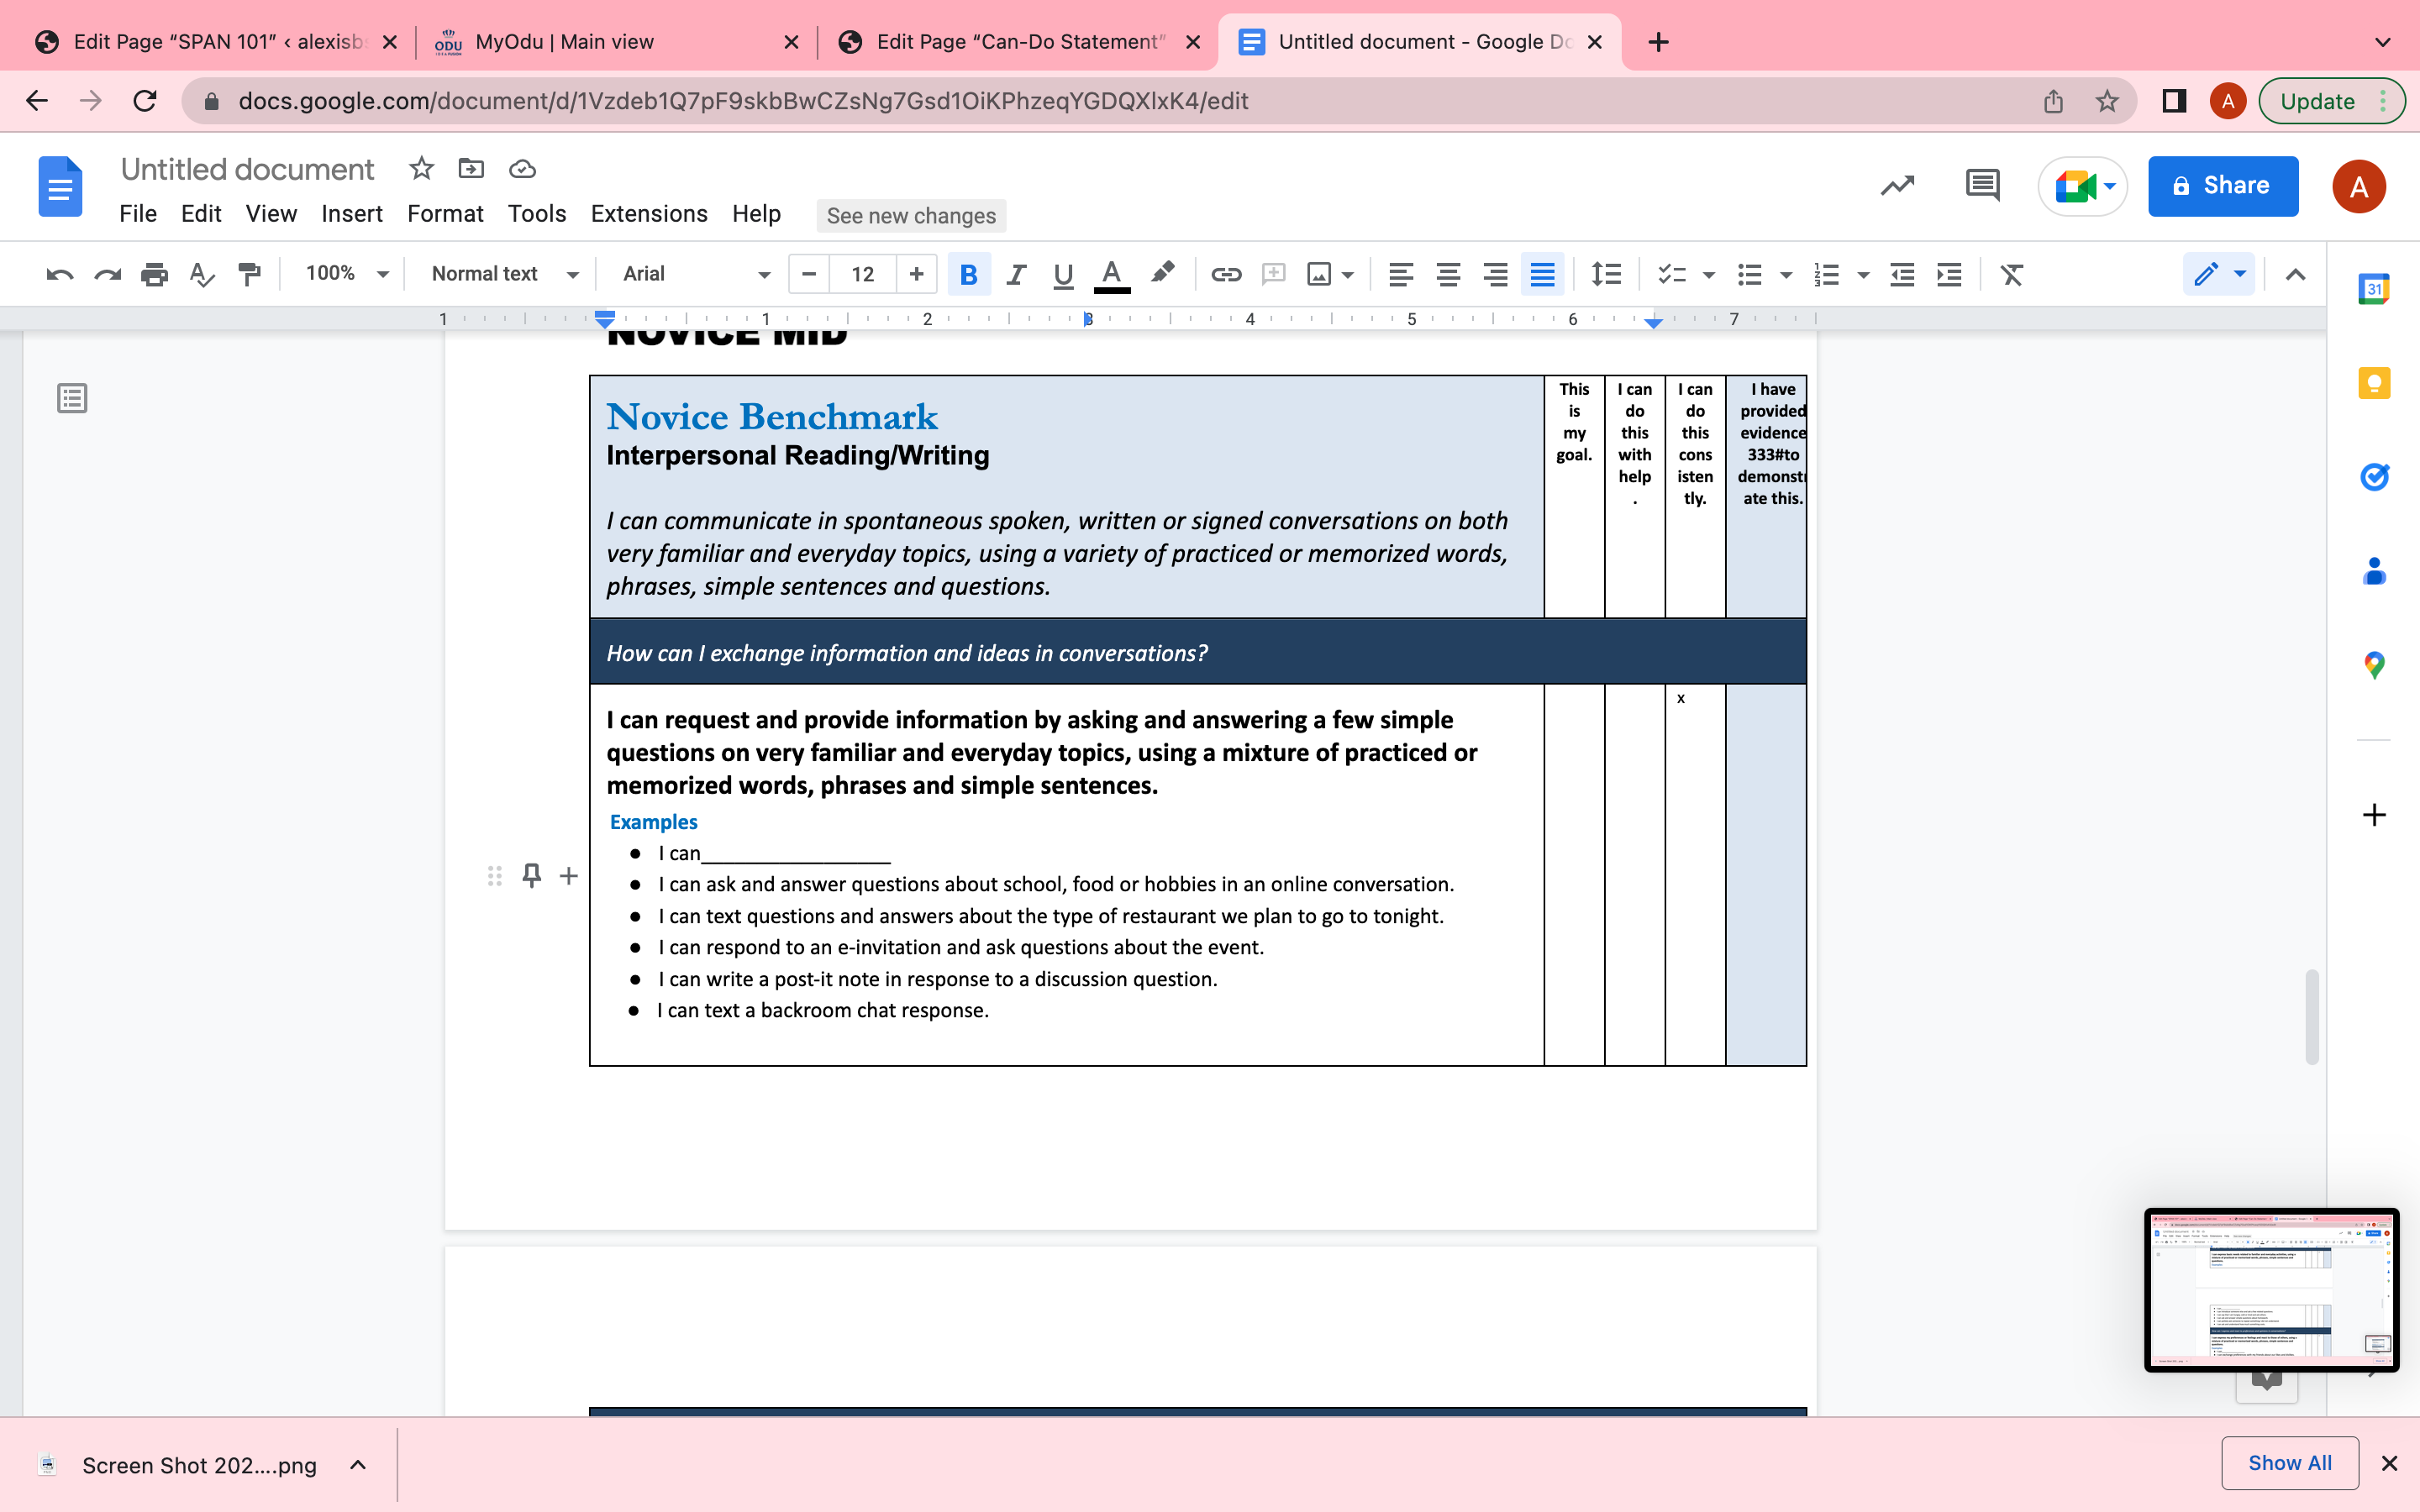Screen dimensions: 2420x1512
Task: Click the font size field showing 12
Action: [x=863, y=274]
